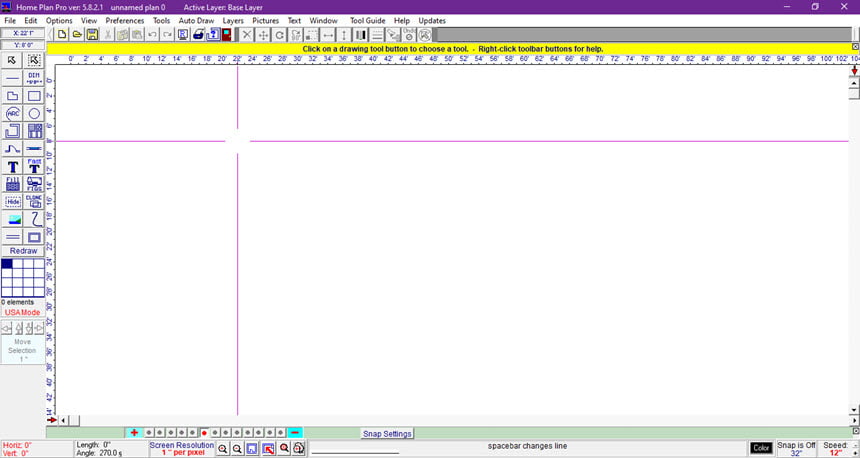Viewport: 860px width, 458px height.
Task: Click the Redo arrow in toolbar
Action: [x=167, y=35]
